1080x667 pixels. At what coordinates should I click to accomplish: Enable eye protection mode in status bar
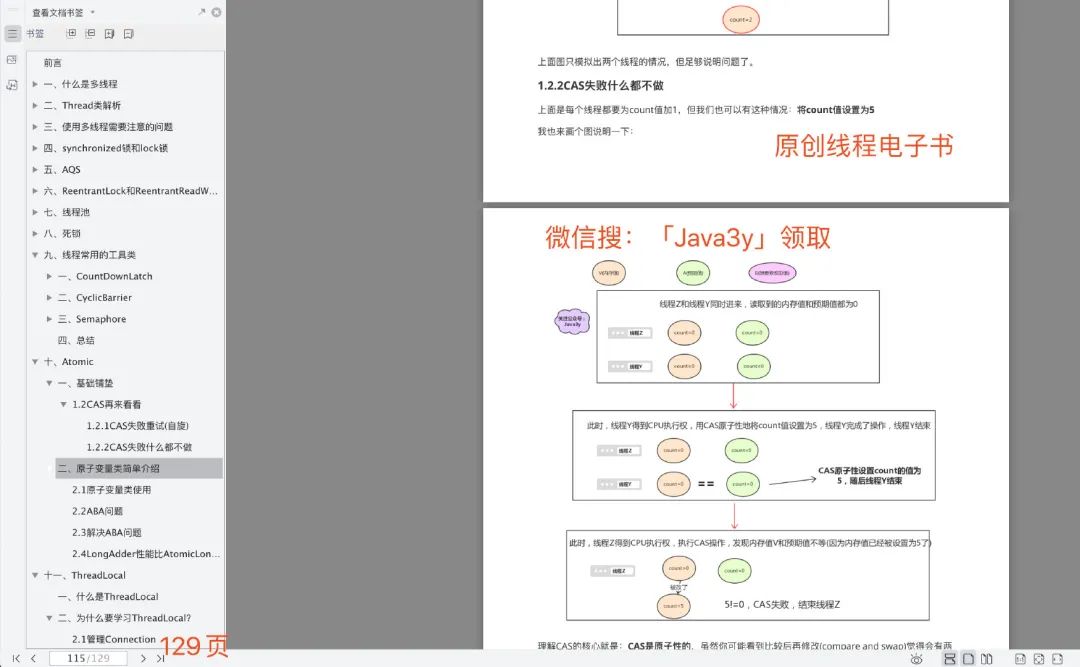917,660
